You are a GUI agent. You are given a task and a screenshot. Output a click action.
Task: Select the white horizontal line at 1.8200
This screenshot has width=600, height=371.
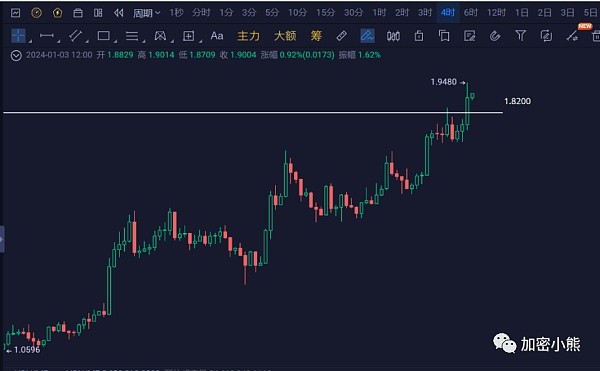(x=253, y=112)
